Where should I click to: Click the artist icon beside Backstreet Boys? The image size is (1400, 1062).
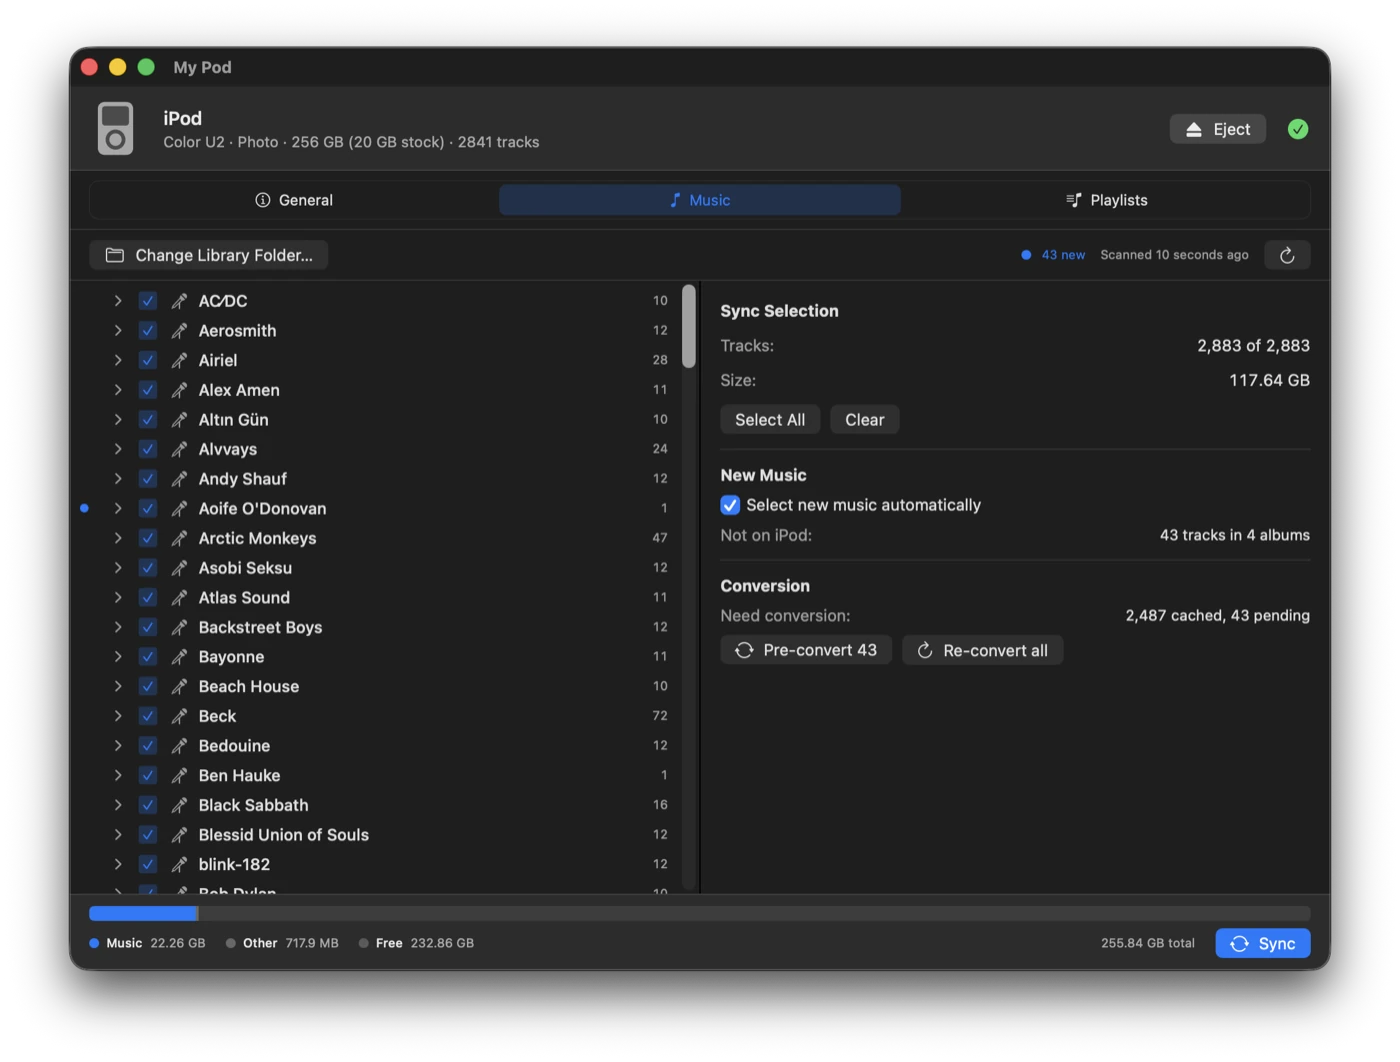(x=179, y=627)
